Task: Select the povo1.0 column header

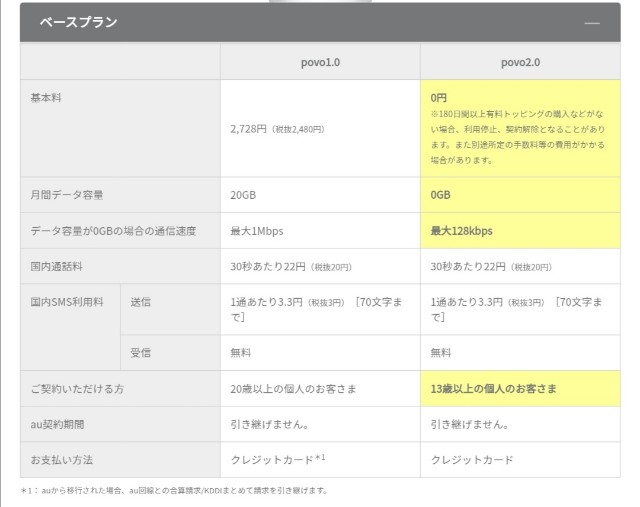Action: 320,62
